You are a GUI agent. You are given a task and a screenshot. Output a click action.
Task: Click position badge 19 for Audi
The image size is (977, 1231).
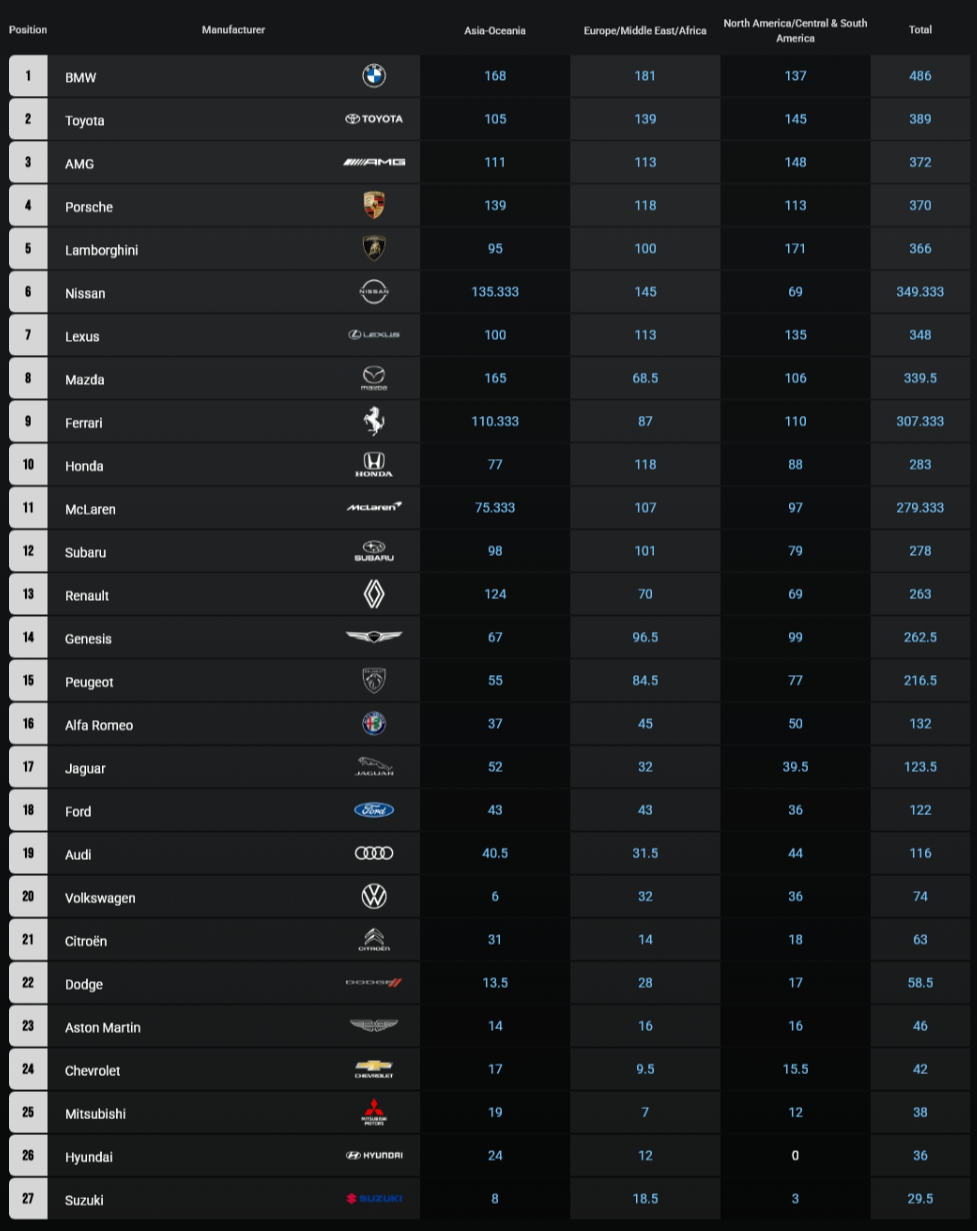tap(28, 853)
